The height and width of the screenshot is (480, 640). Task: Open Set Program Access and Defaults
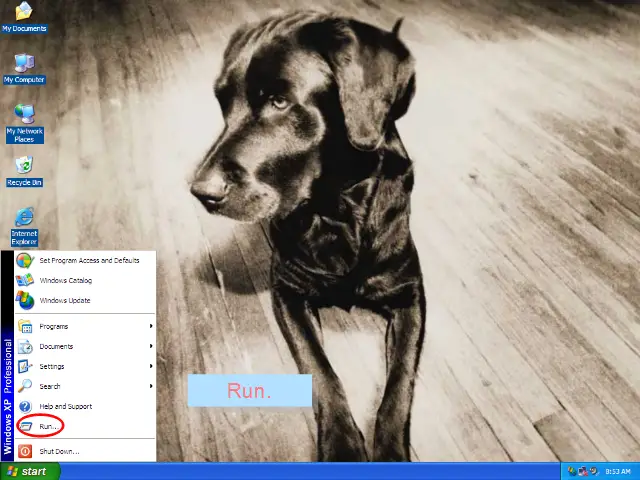(x=85, y=260)
